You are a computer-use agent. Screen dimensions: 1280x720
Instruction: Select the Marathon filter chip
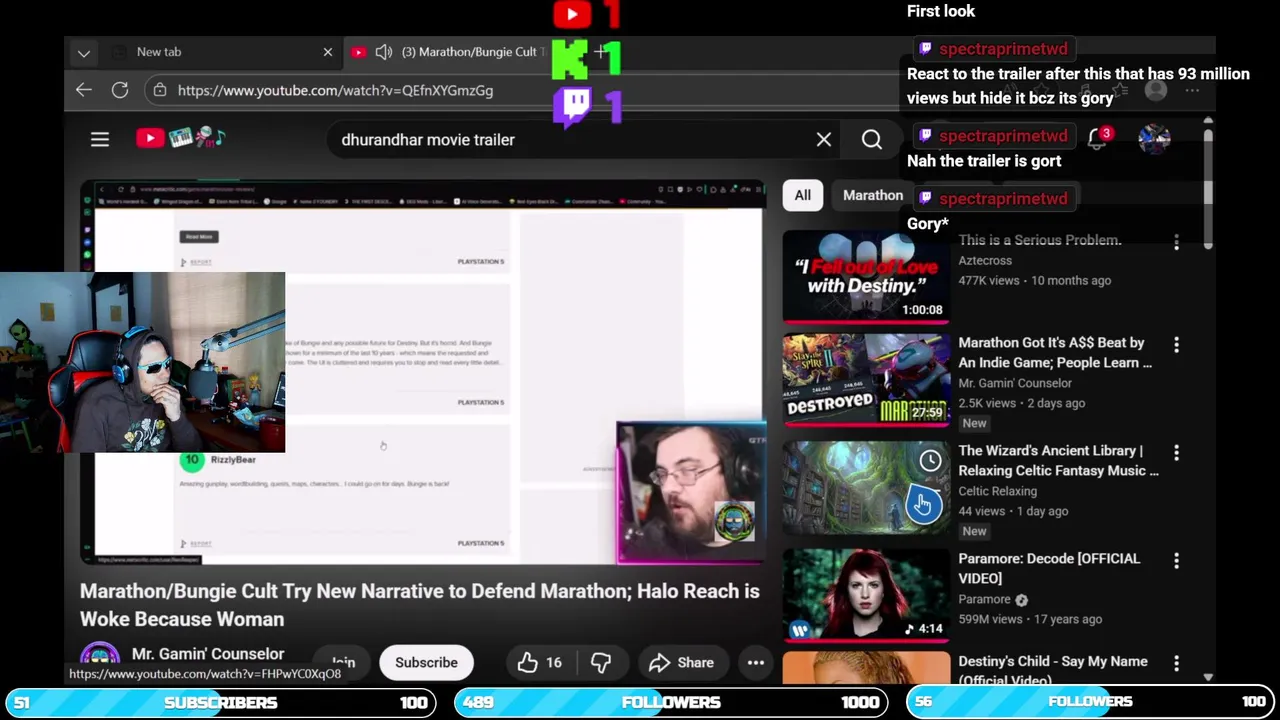click(872, 195)
